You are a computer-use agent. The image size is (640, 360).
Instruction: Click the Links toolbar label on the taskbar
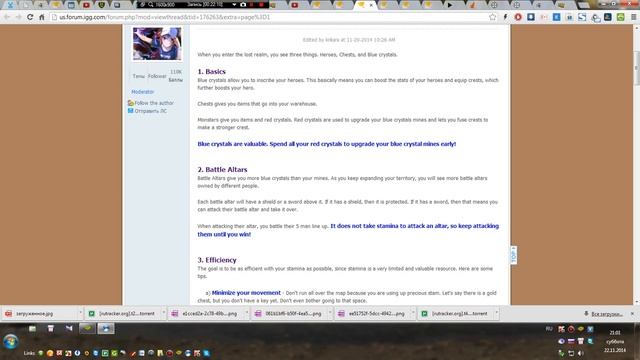click(29, 353)
